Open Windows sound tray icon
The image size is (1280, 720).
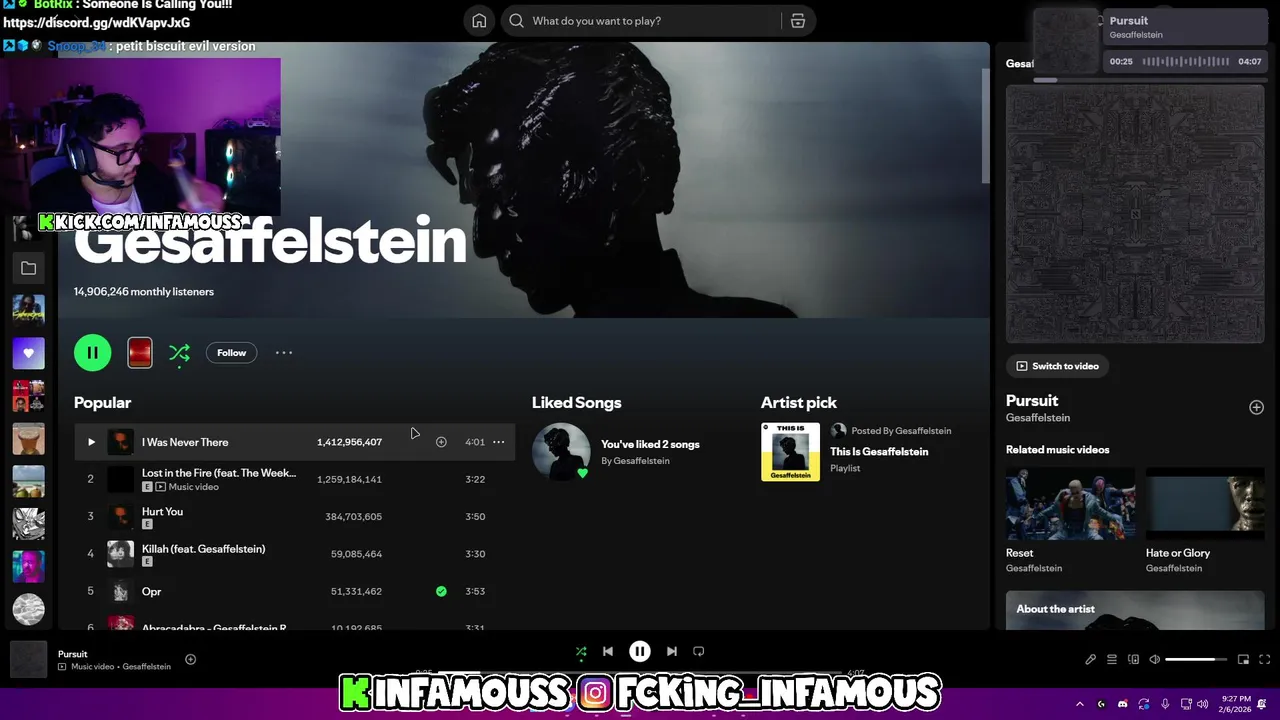point(1202,704)
